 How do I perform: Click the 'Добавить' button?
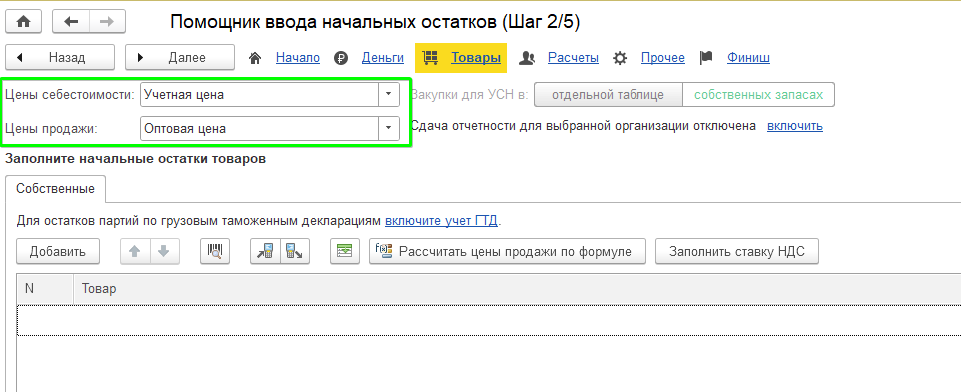point(58,251)
